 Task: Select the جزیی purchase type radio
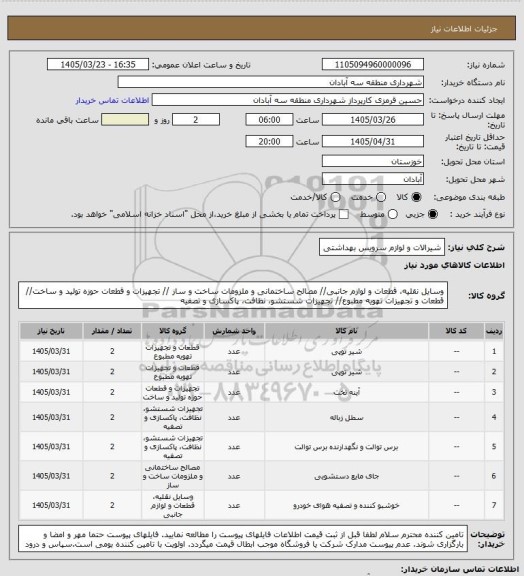coord(434,214)
